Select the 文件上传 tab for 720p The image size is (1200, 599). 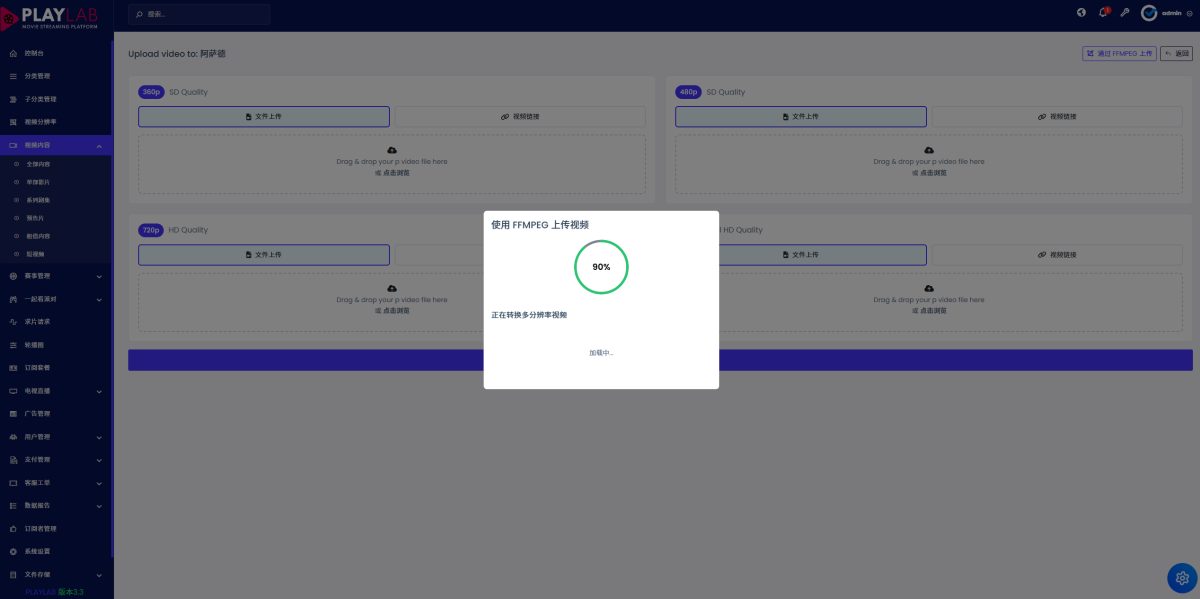click(x=264, y=255)
